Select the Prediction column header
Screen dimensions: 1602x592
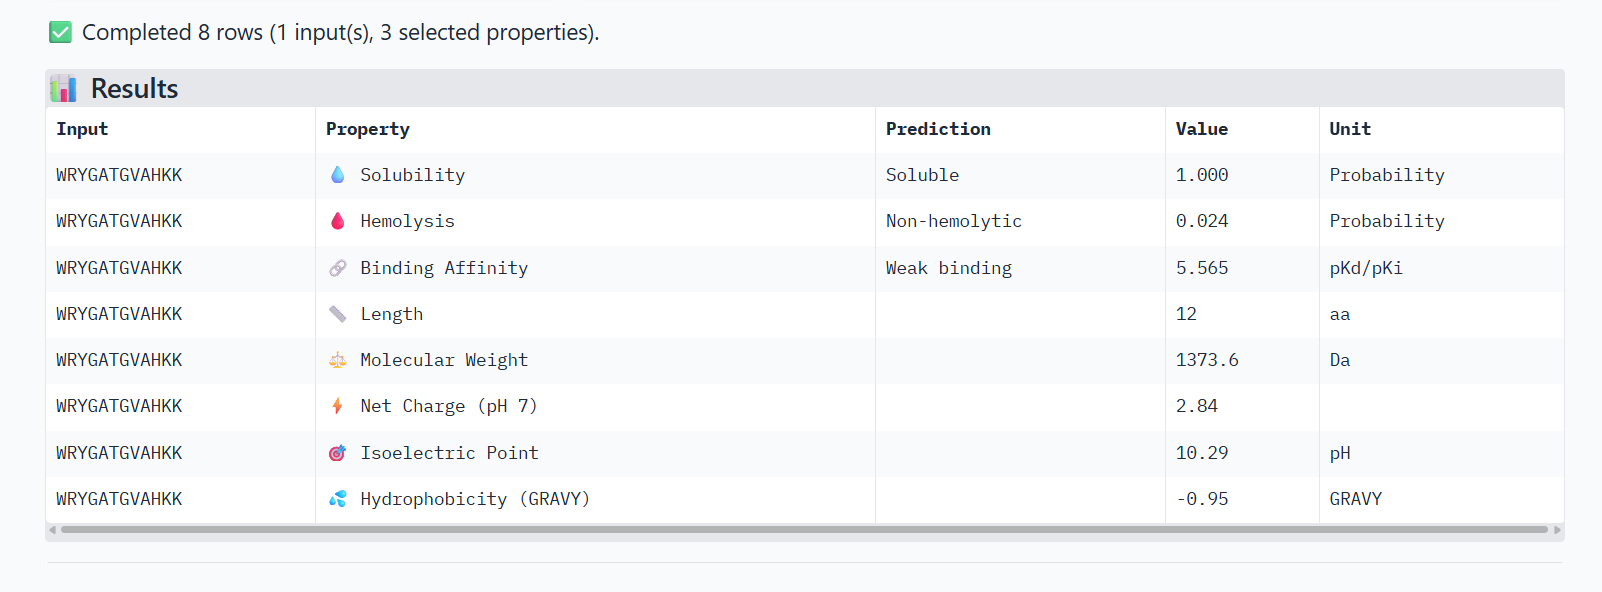[x=938, y=129]
